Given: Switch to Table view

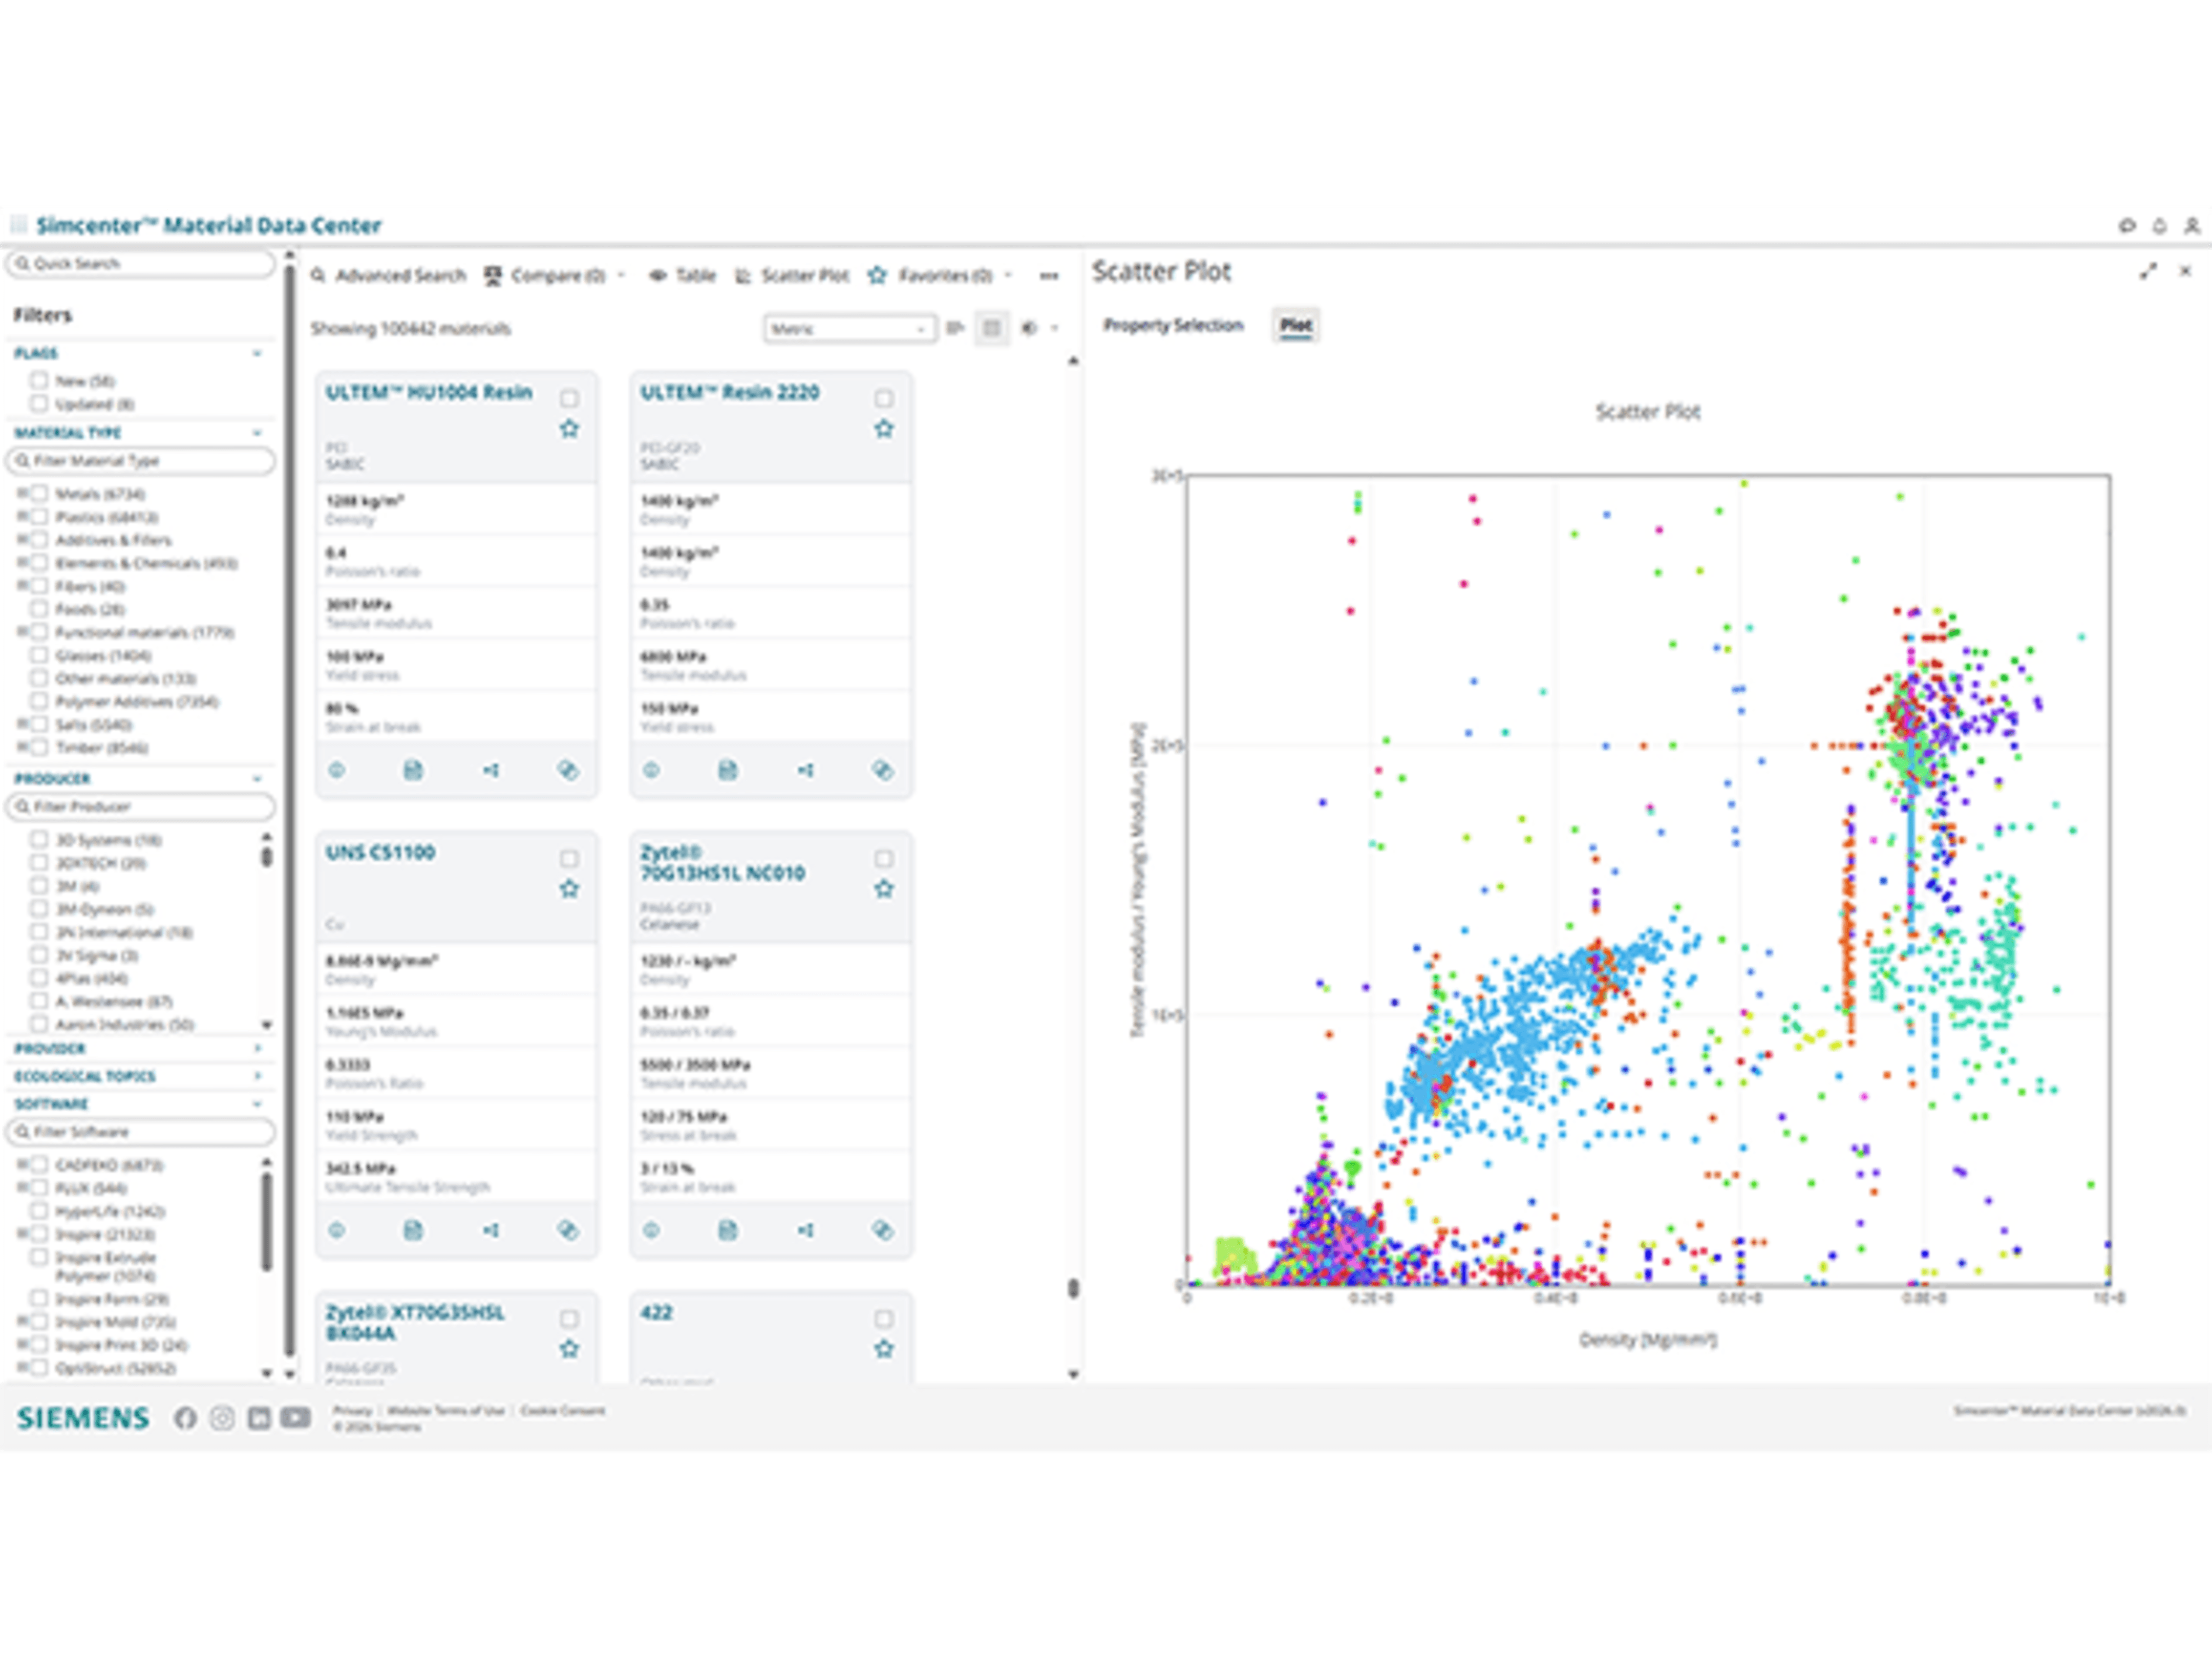Looking at the screenshot, I should (684, 276).
